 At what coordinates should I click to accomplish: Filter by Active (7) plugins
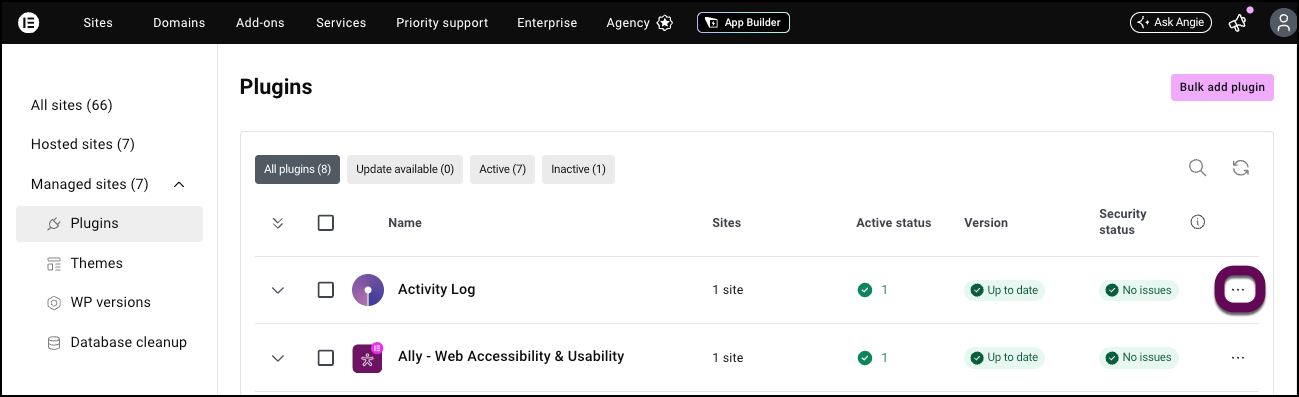(502, 169)
